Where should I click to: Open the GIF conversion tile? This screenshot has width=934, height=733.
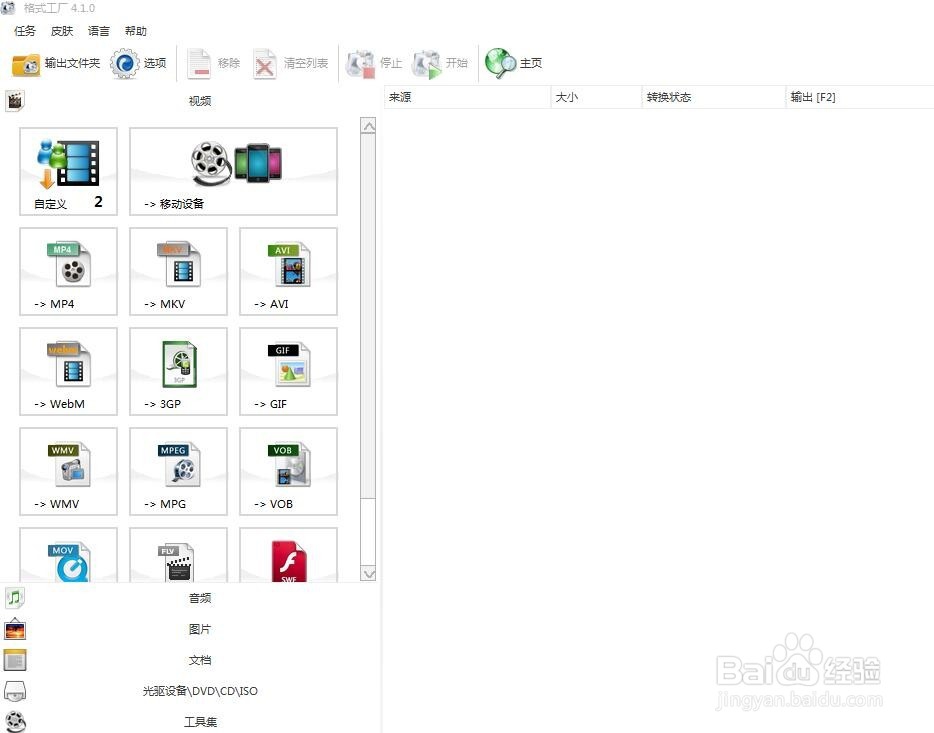(288, 372)
